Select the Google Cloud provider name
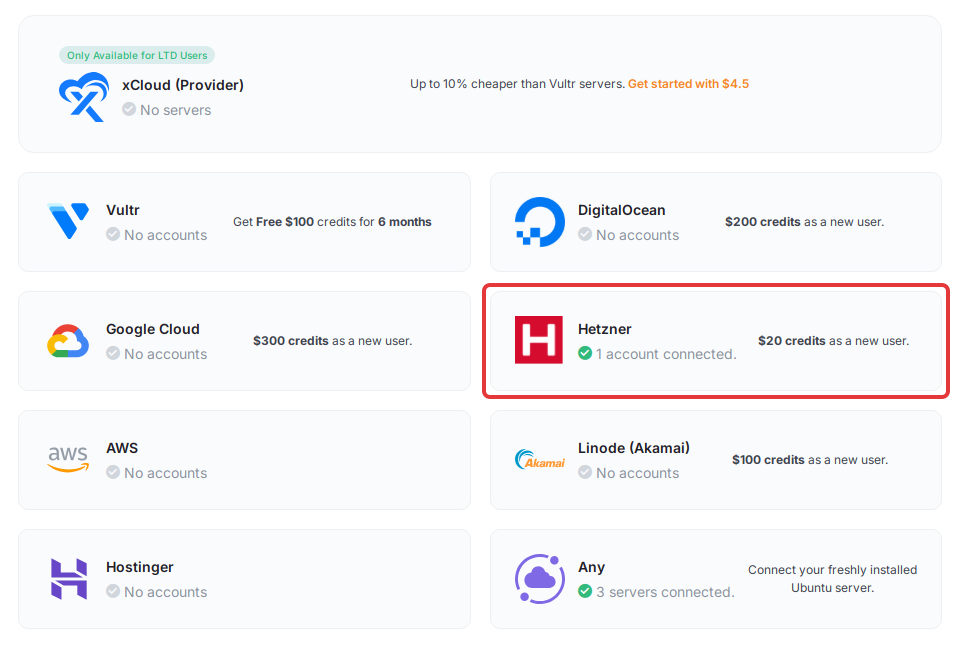This screenshot has height=650, width=960. (x=152, y=329)
